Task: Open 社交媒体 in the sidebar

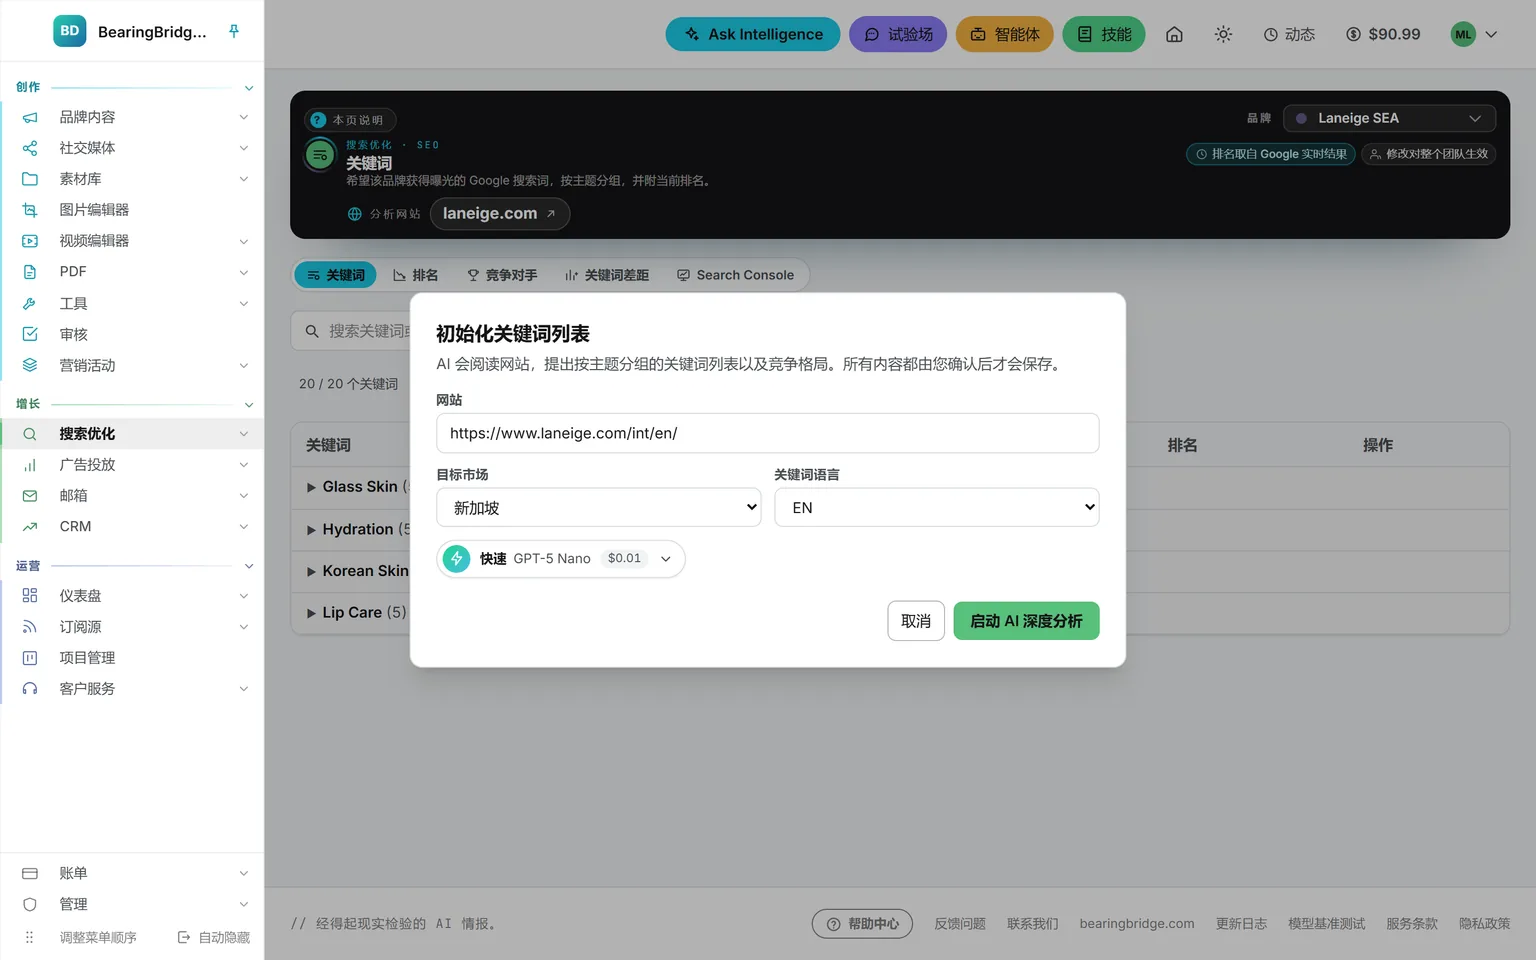Action: [x=132, y=148]
